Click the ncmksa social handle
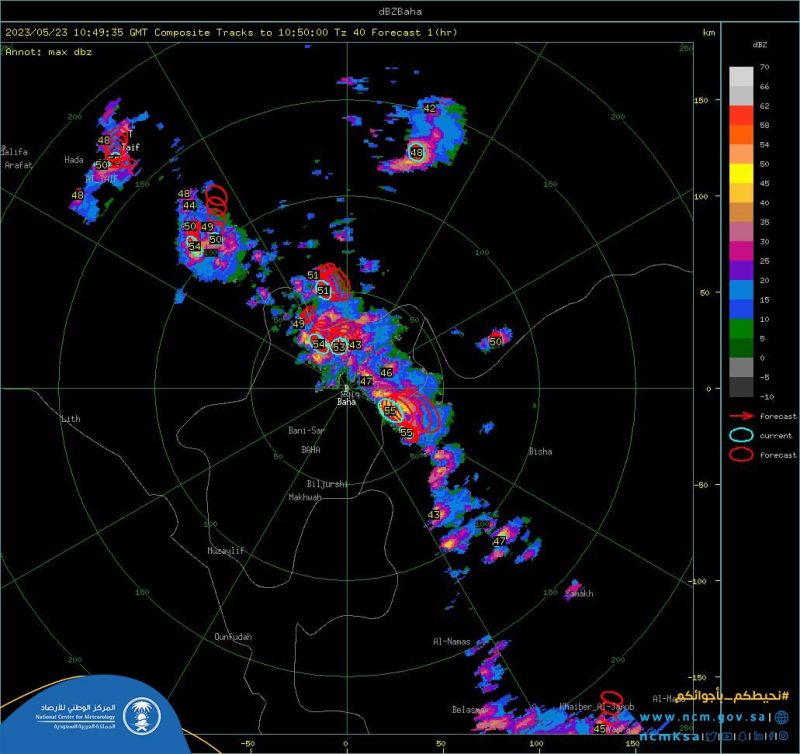The width and height of the screenshot is (800, 754). pos(670,736)
